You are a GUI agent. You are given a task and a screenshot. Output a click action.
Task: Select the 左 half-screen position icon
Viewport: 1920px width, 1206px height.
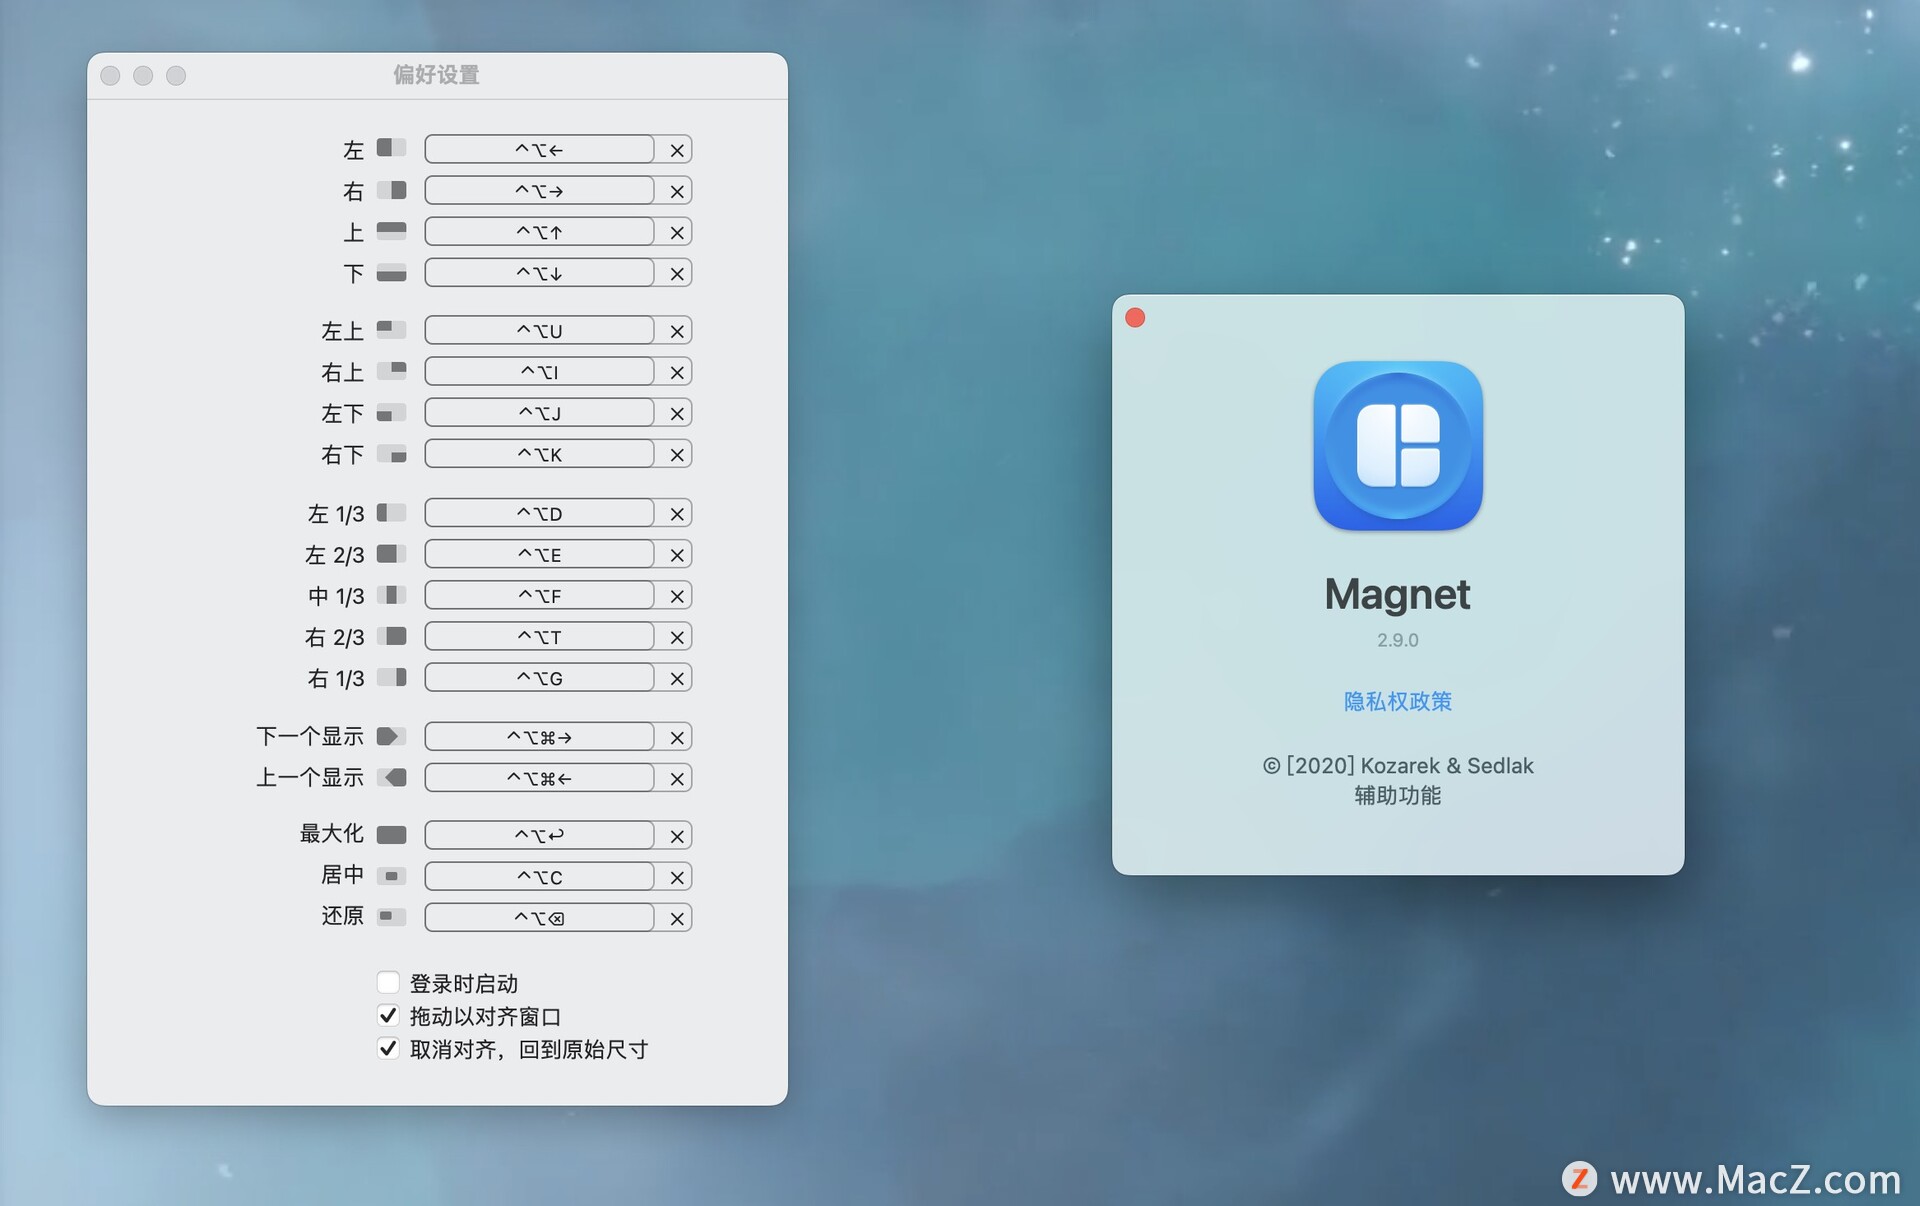click(x=391, y=147)
